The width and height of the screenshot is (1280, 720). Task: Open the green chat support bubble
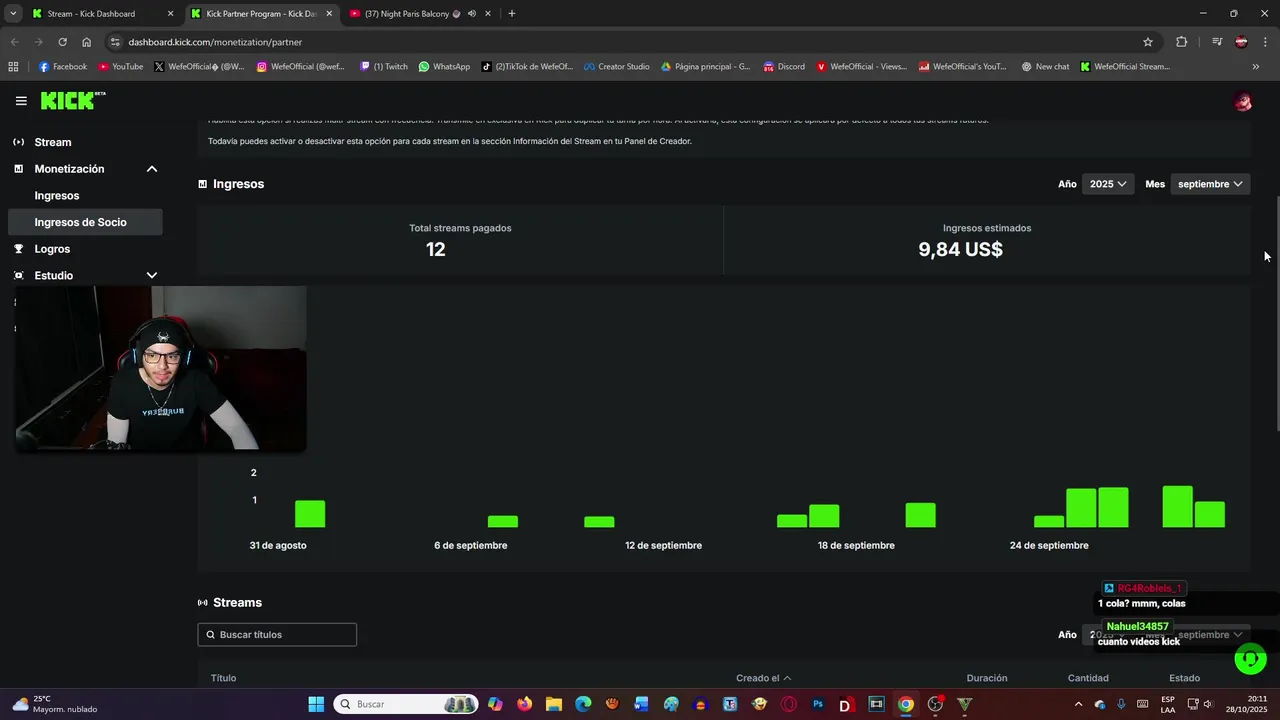click(1250, 659)
